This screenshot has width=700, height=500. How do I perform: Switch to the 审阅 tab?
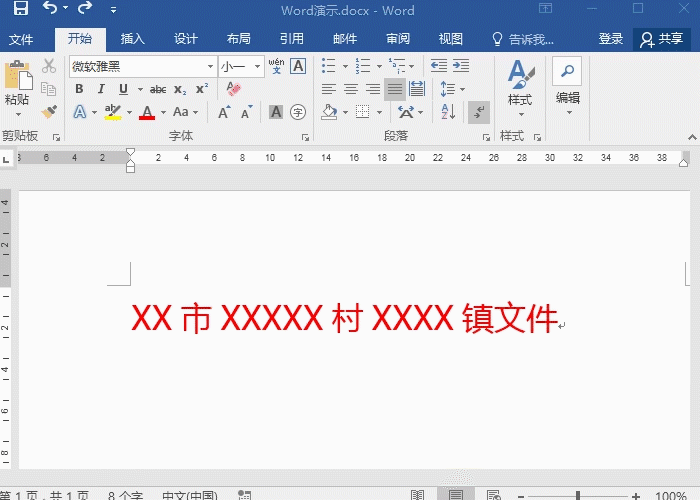[398, 39]
